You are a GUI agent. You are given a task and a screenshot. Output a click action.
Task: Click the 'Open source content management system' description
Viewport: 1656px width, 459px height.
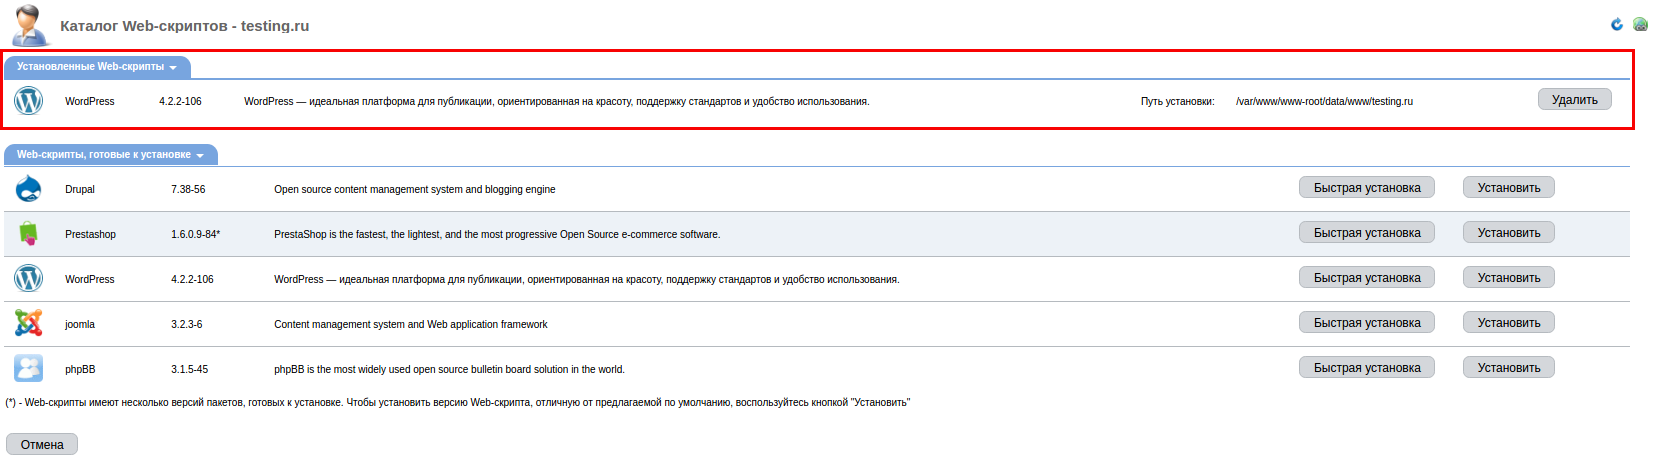[415, 189]
